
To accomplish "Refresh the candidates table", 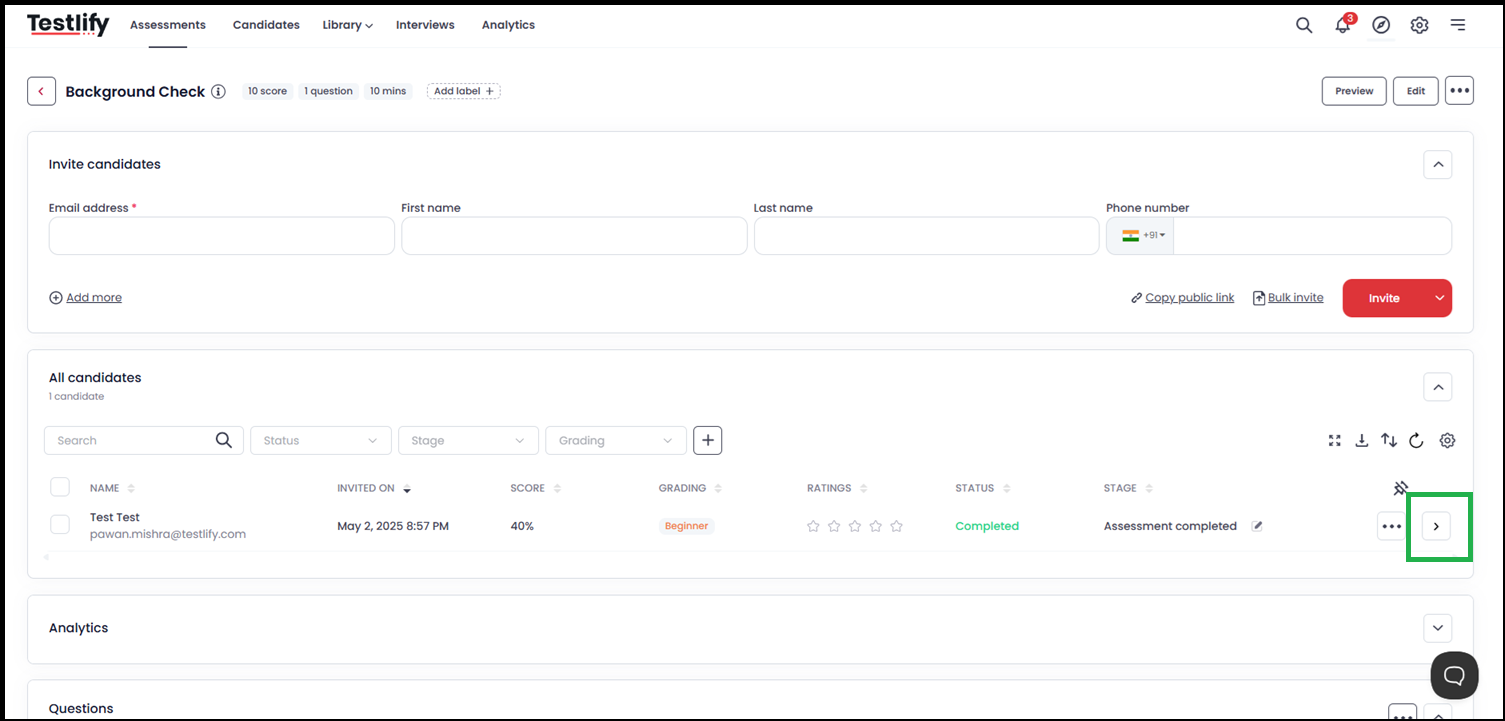I will (x=1416, y=440).
